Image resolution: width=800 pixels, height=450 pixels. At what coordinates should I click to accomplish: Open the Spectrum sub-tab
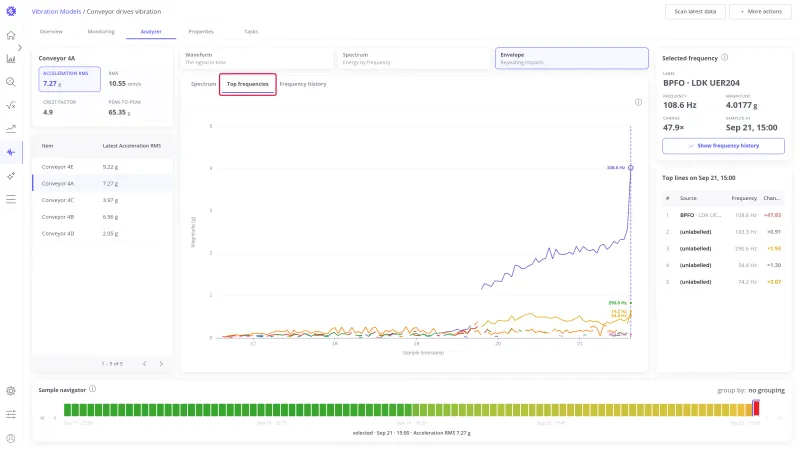(203, 84)
